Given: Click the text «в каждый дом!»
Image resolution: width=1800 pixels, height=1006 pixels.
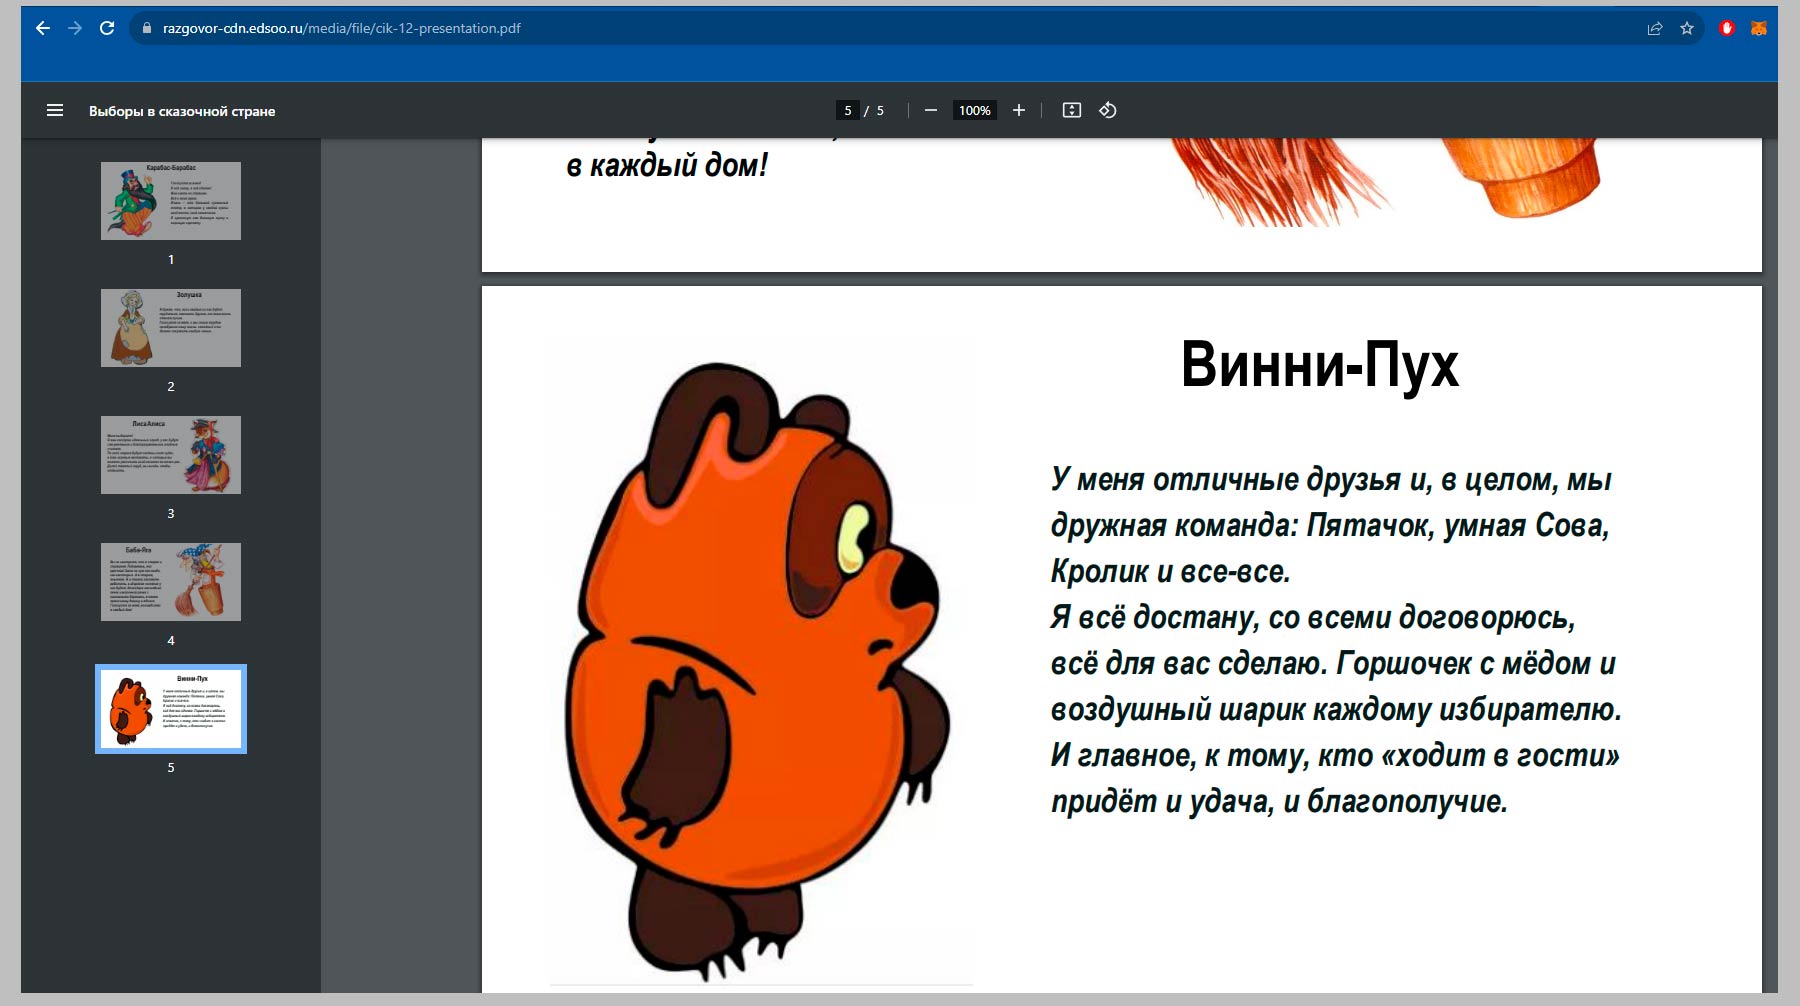Looking at the screenshot, I should click(x=667, y=165).
